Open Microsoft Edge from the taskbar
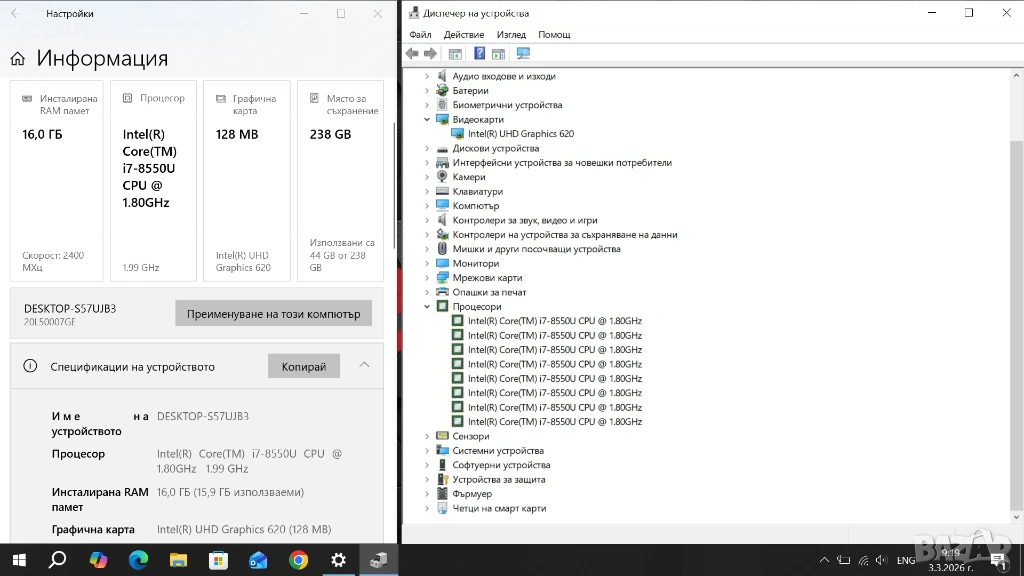 [138, 560]
